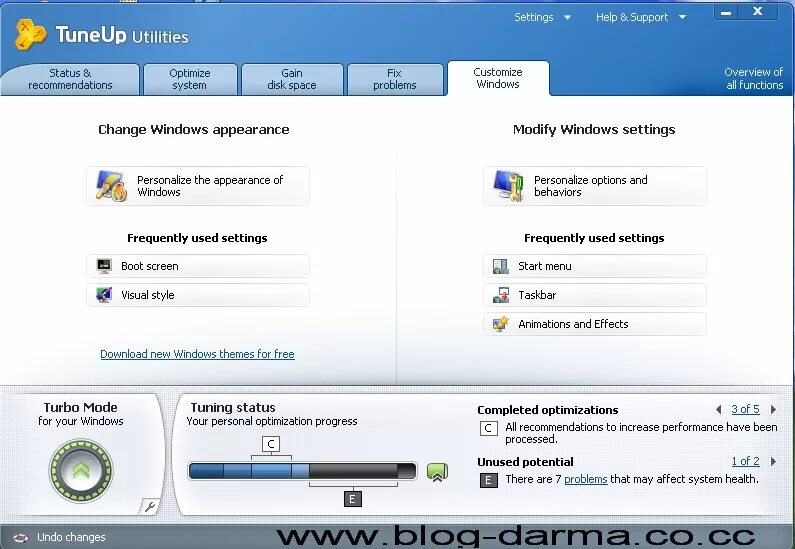Click the Boot screen monitor icon
Screen dimensions: 795x549
pyautogui.click(x=104, y=266)
